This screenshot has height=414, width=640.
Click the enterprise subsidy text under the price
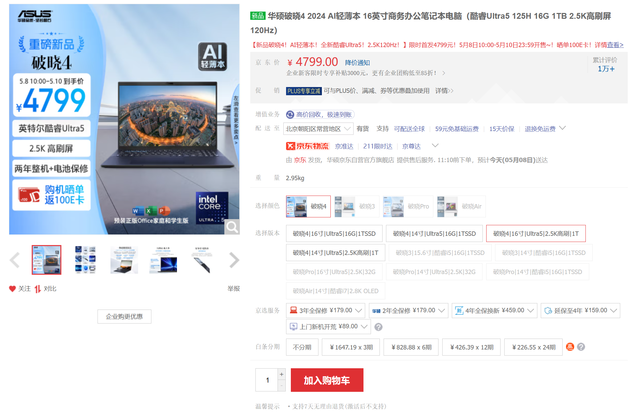point(366,73)
